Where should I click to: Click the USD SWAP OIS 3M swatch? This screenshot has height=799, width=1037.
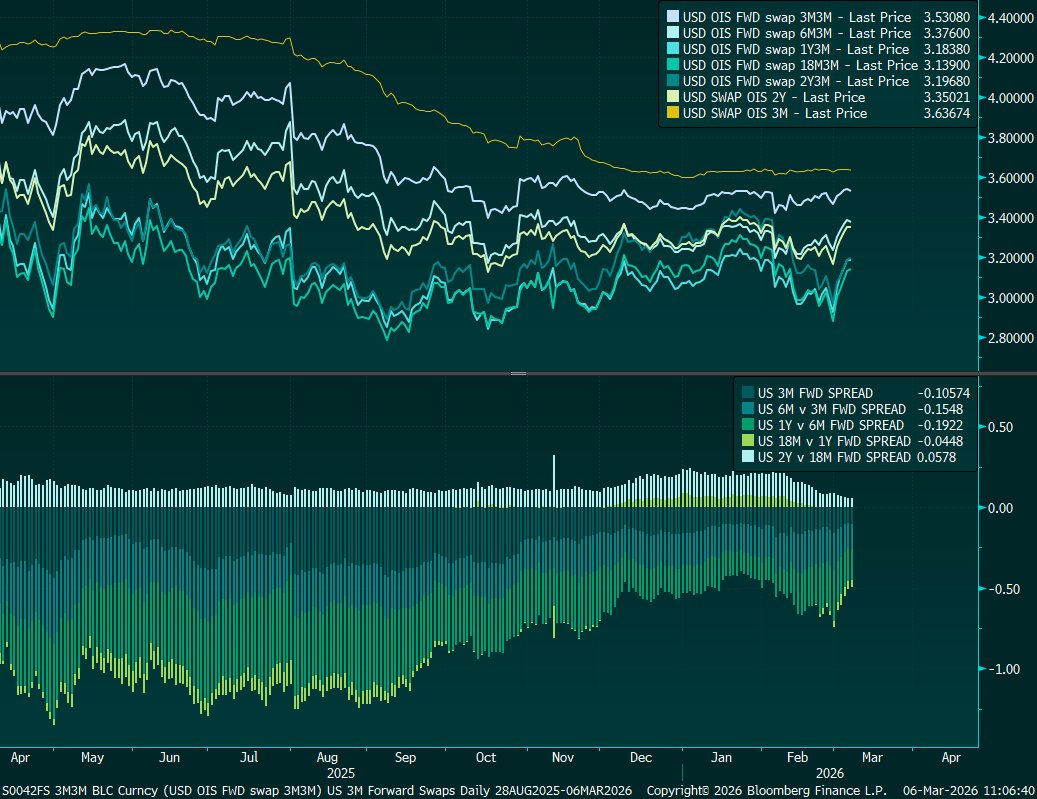coord(673,113)
